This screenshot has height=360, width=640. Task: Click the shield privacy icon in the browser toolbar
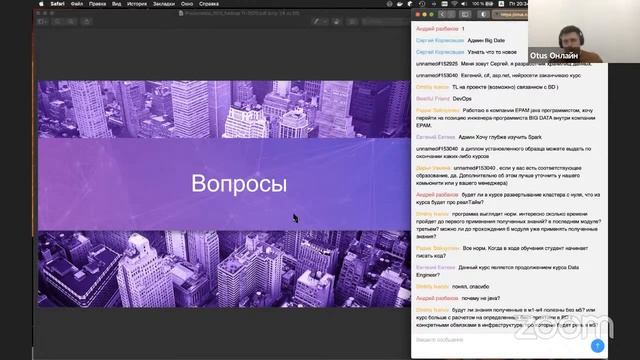[x=483, y=14]
